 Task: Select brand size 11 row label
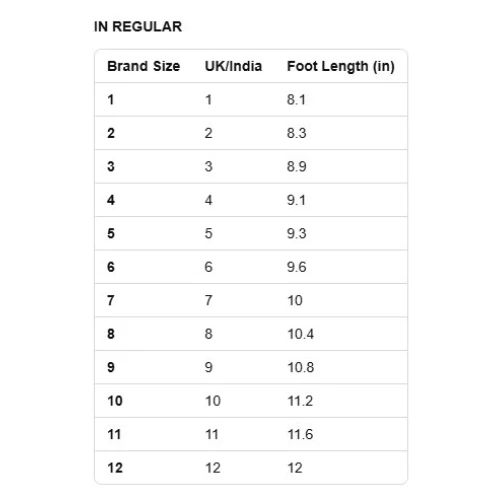coord(114,434)
